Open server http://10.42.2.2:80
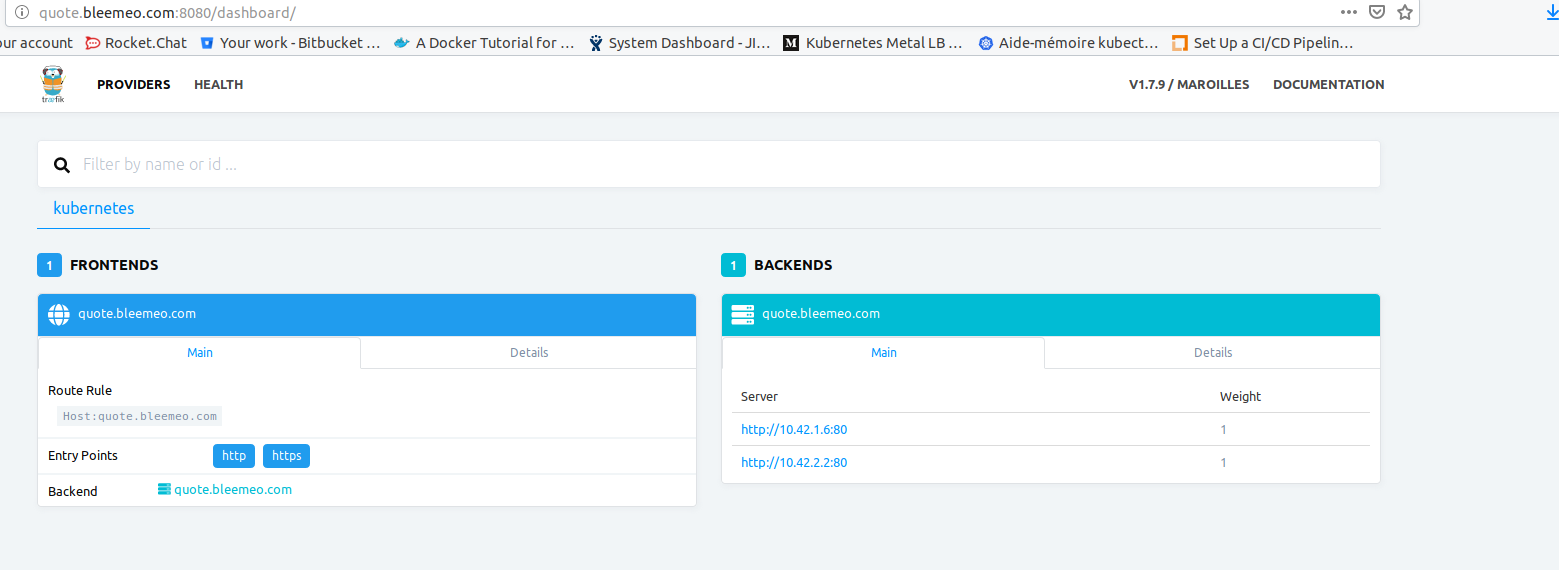1559x570 pixels. [794, 463]
